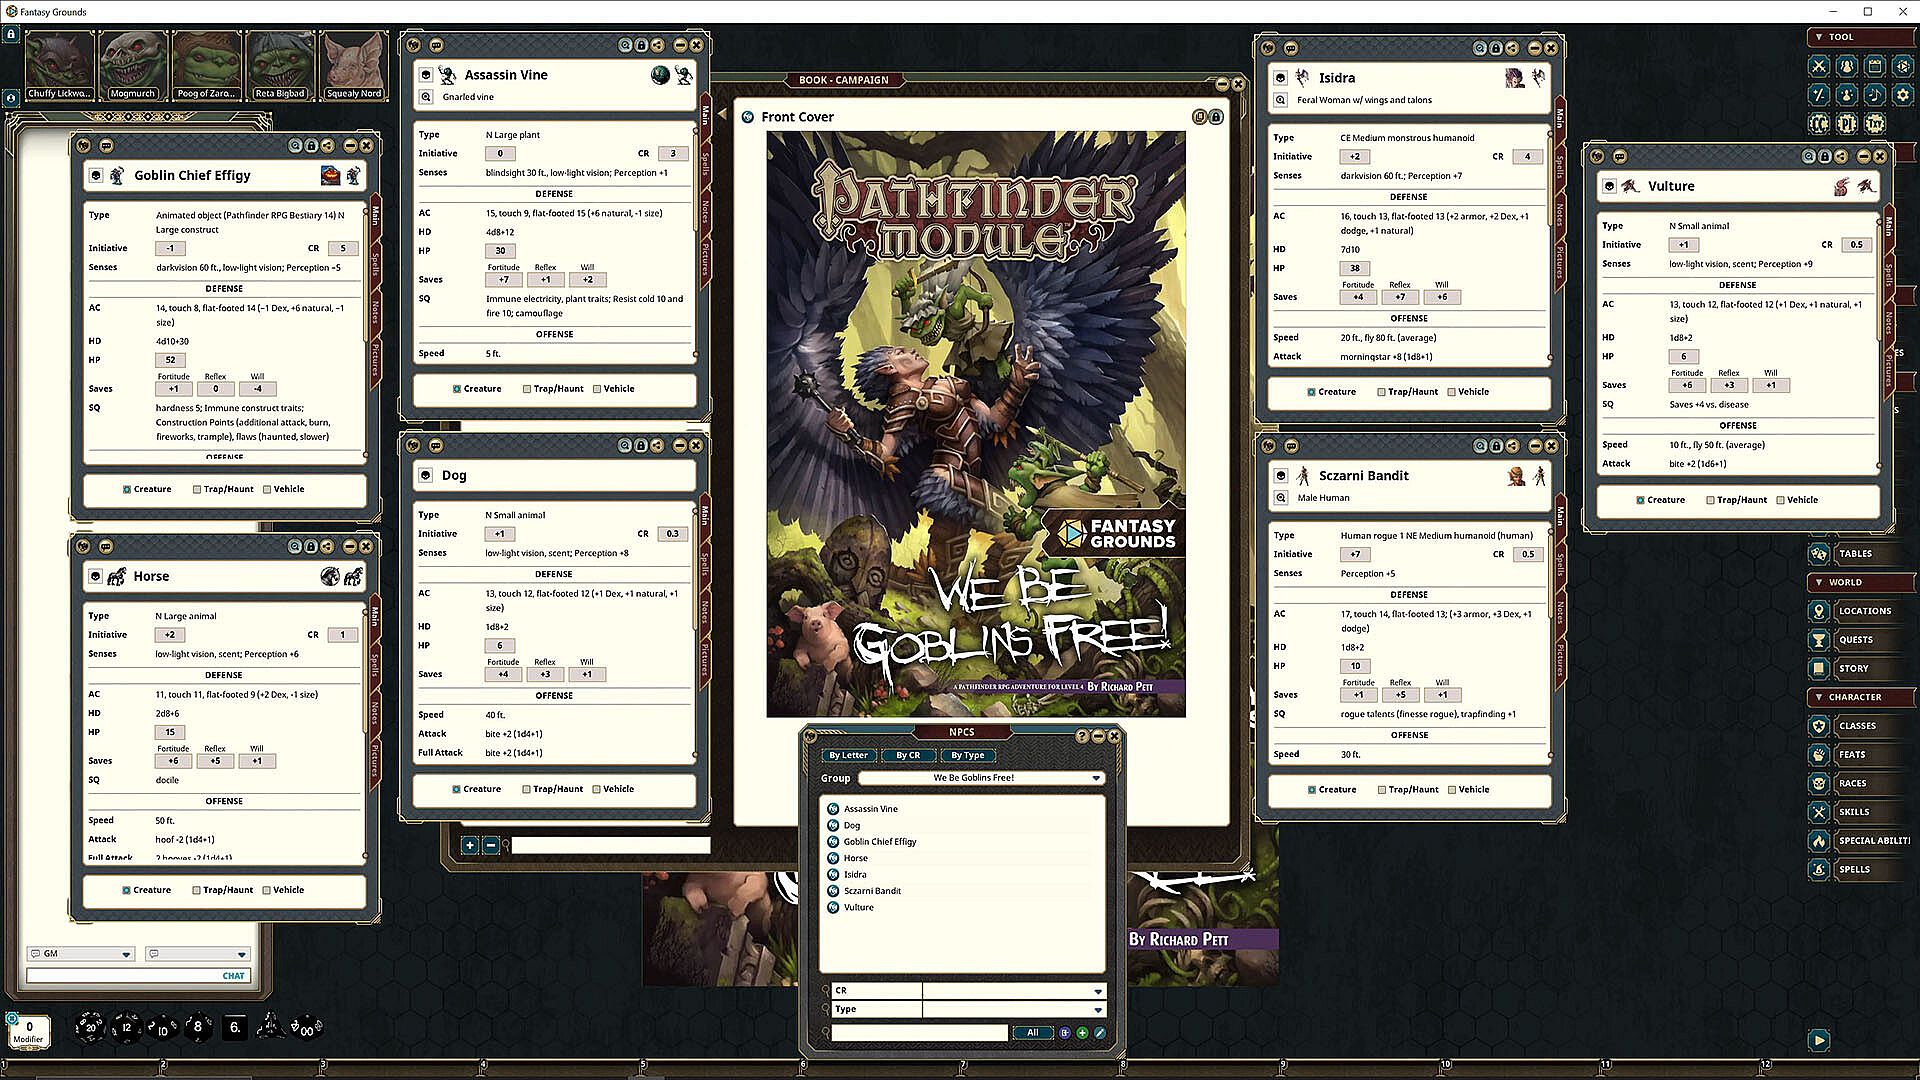The height and width of the screenshot is (1080, 1920).
Task: Open the Modifiers plus/minus tool icon
Action: coord(1819,95)
